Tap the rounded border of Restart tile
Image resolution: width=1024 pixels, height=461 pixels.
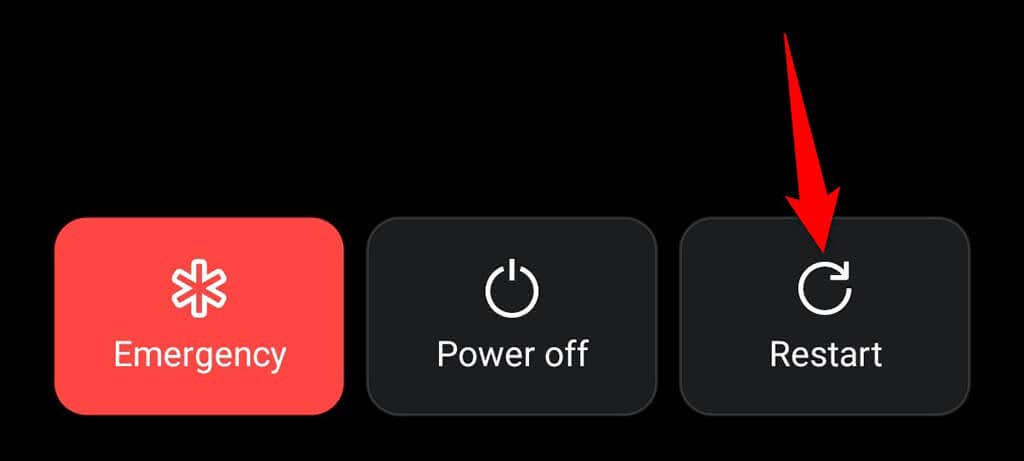coord(825,218)
